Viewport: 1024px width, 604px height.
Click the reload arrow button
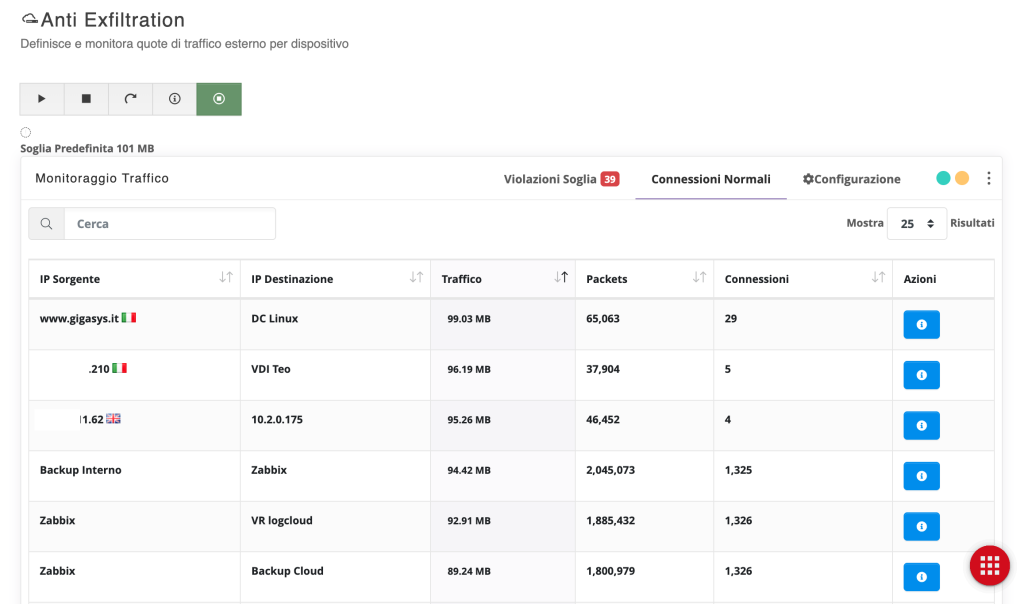130,99
